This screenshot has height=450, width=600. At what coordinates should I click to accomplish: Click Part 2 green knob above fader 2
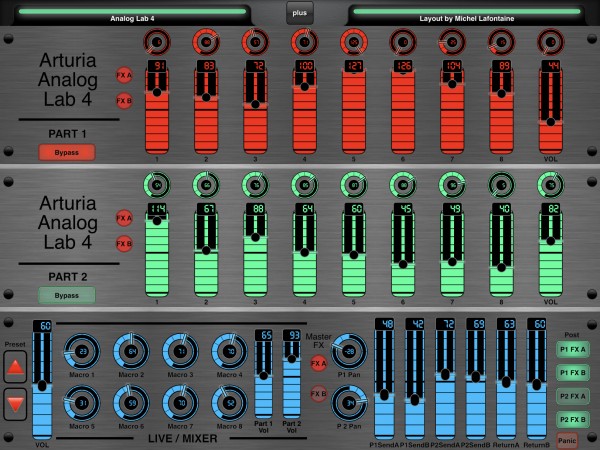coord(206,185)
